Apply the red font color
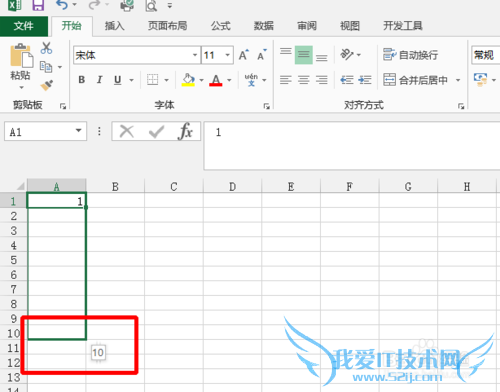The width and height of the screenshot is (500, 392). click(216, 80)
